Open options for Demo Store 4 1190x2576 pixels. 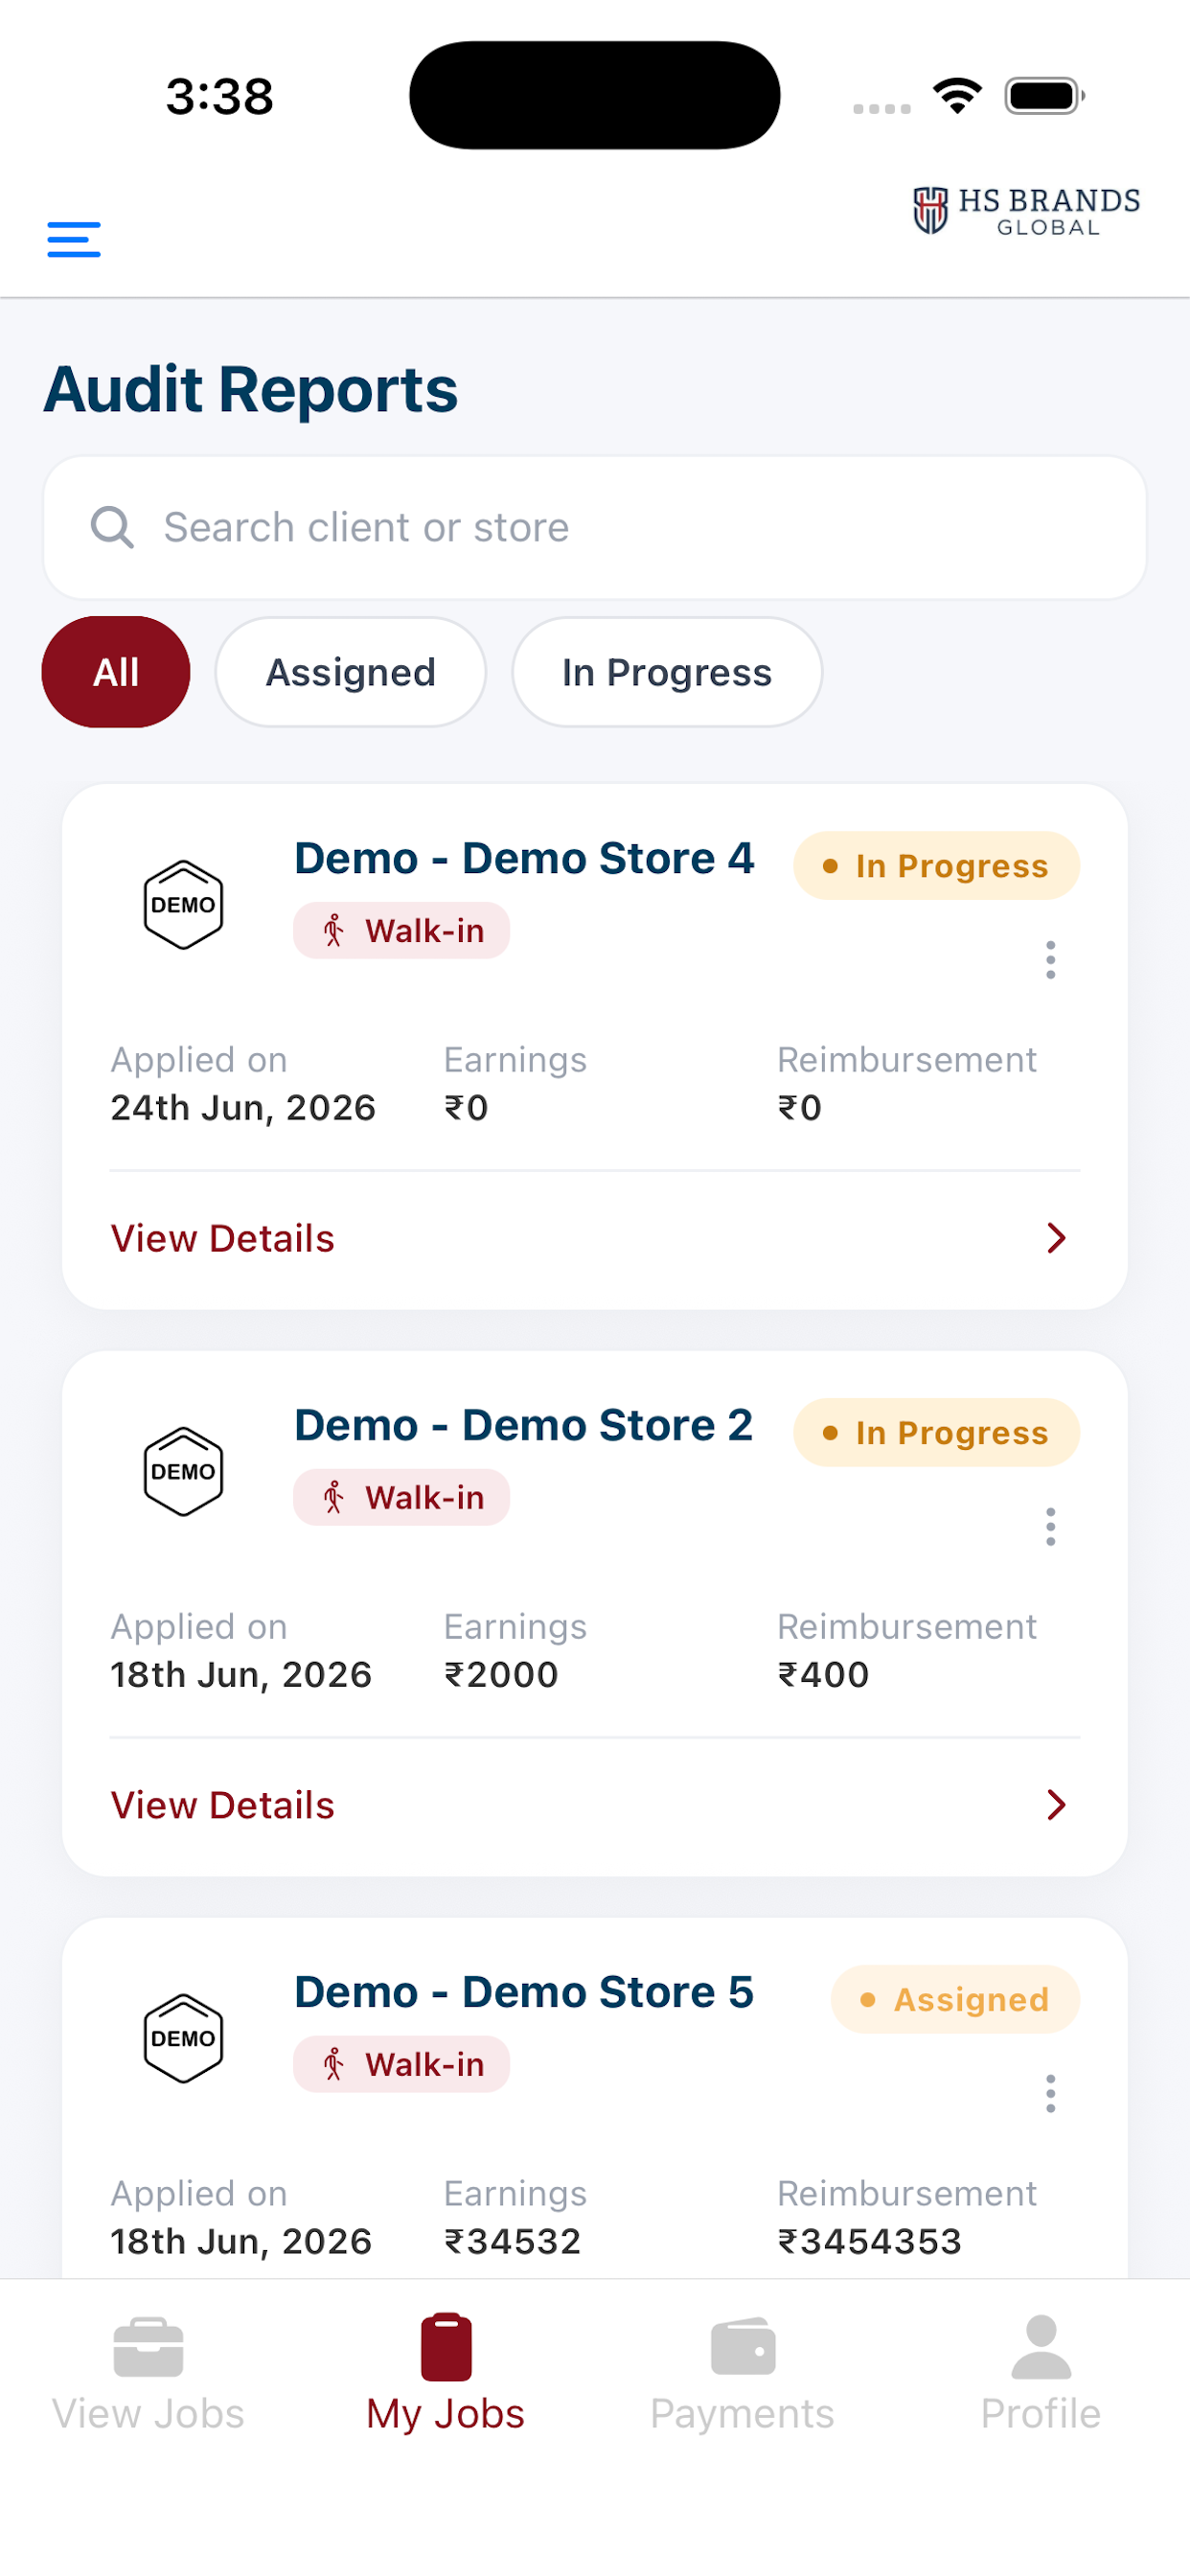[x=1050, y=960]
